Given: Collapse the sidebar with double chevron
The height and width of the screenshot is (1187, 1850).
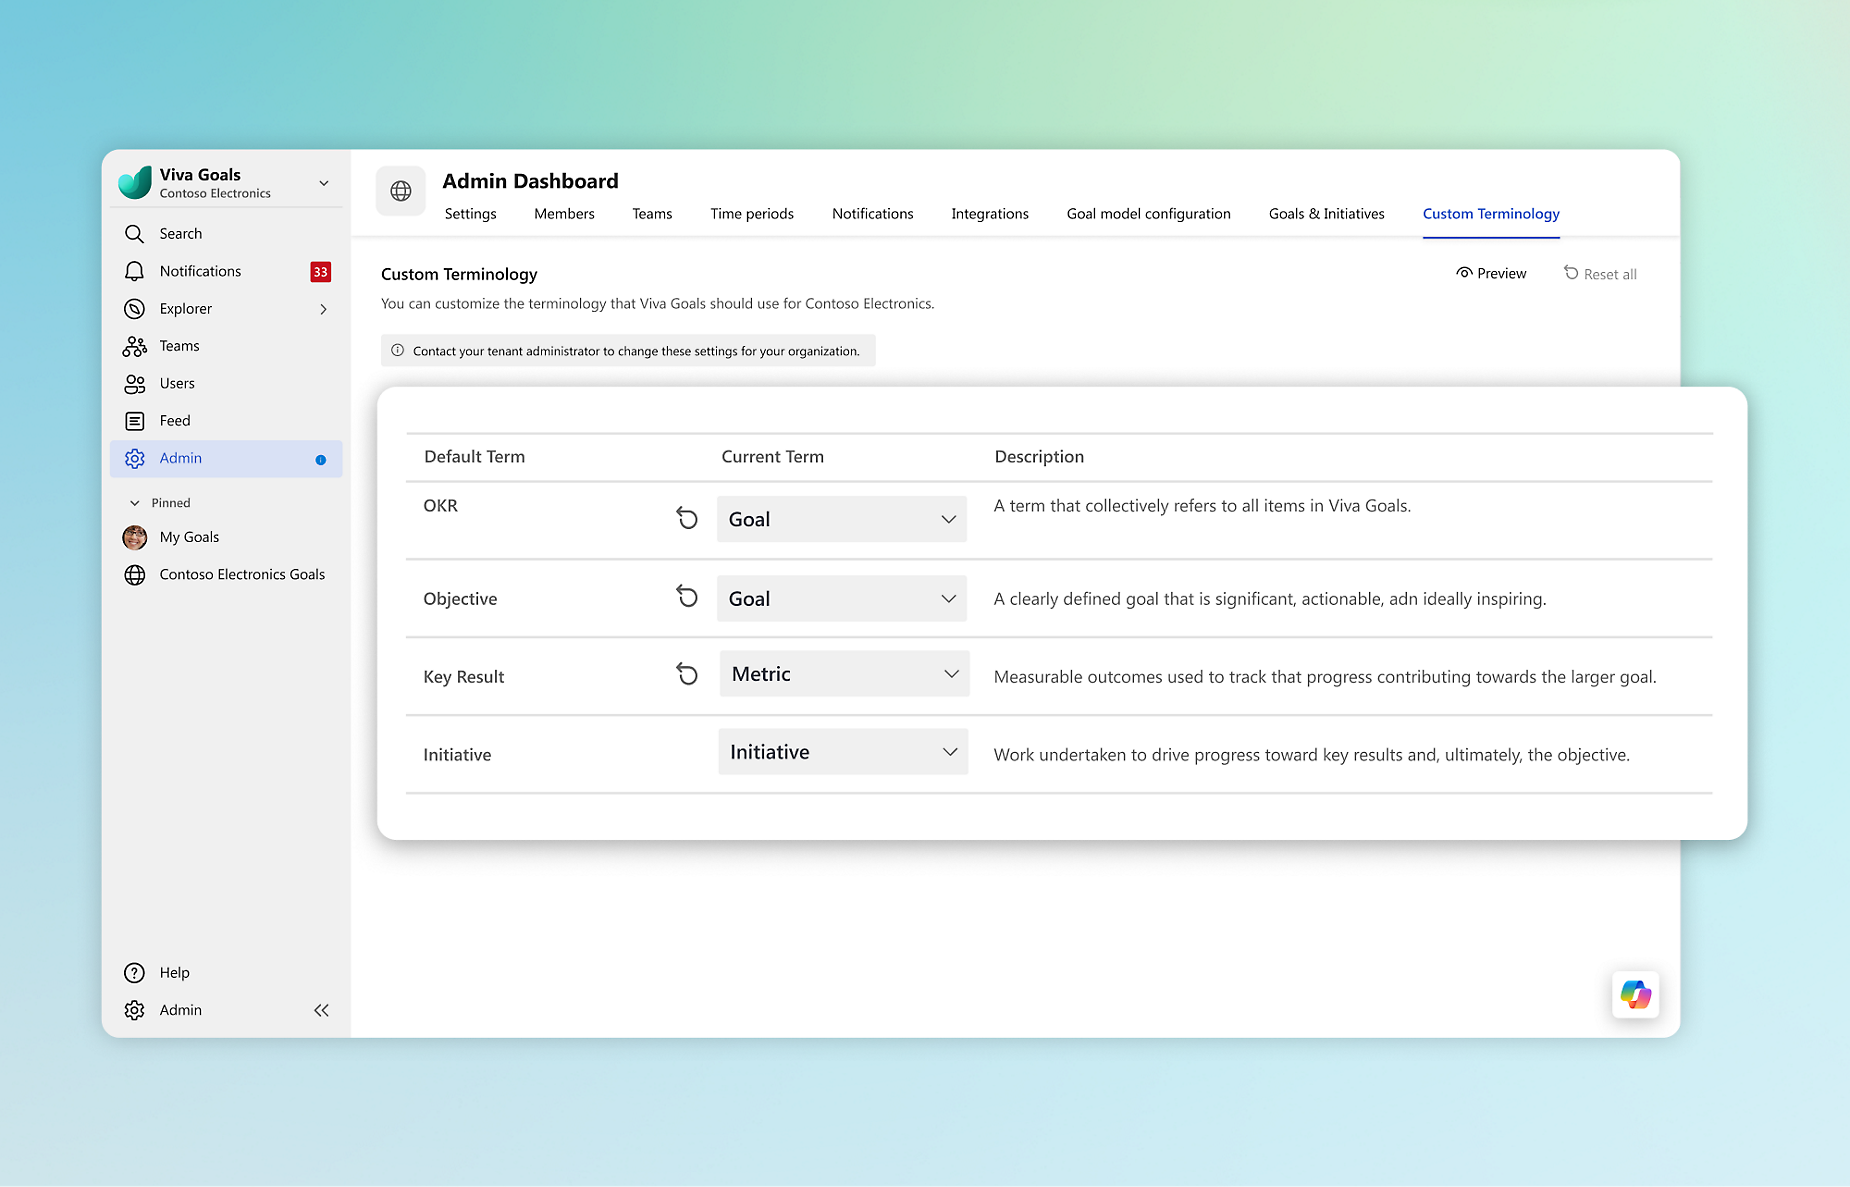Looking at the screenshot, I should [321, 1010].
